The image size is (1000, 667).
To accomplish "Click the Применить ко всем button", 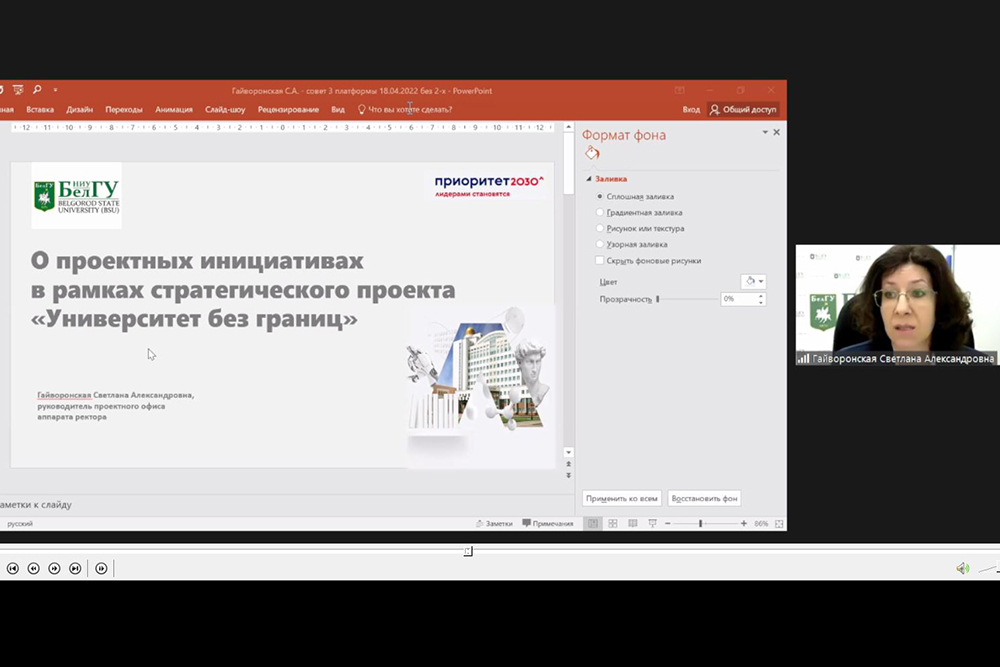I will [621, 498].
